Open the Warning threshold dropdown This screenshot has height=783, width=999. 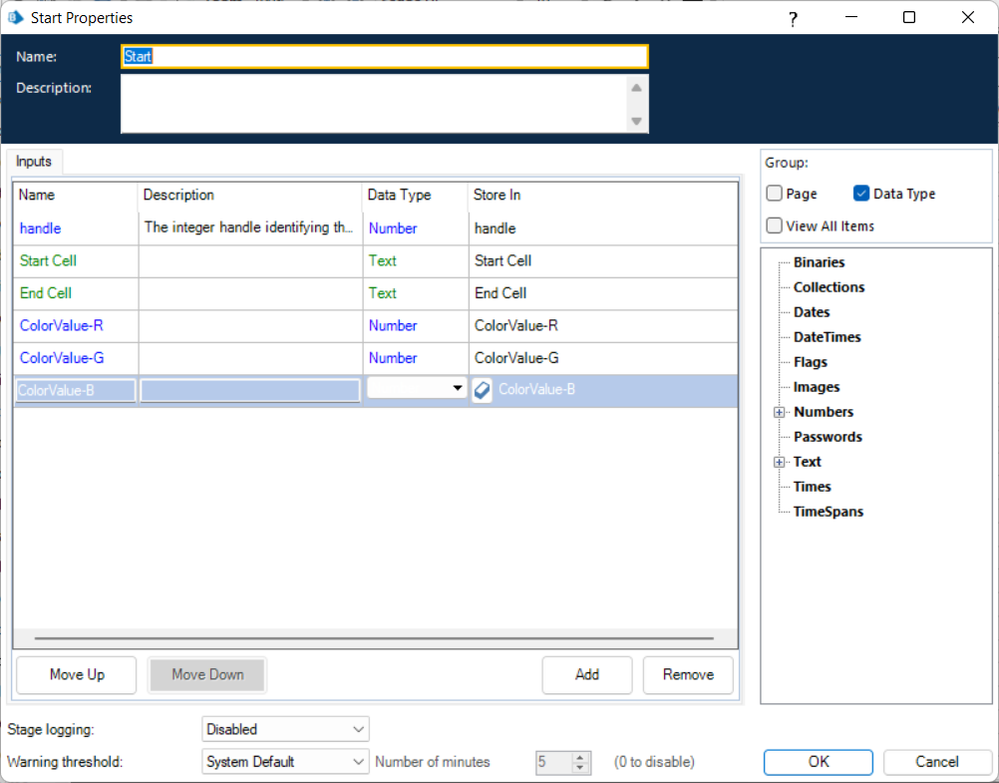point(286,761)
